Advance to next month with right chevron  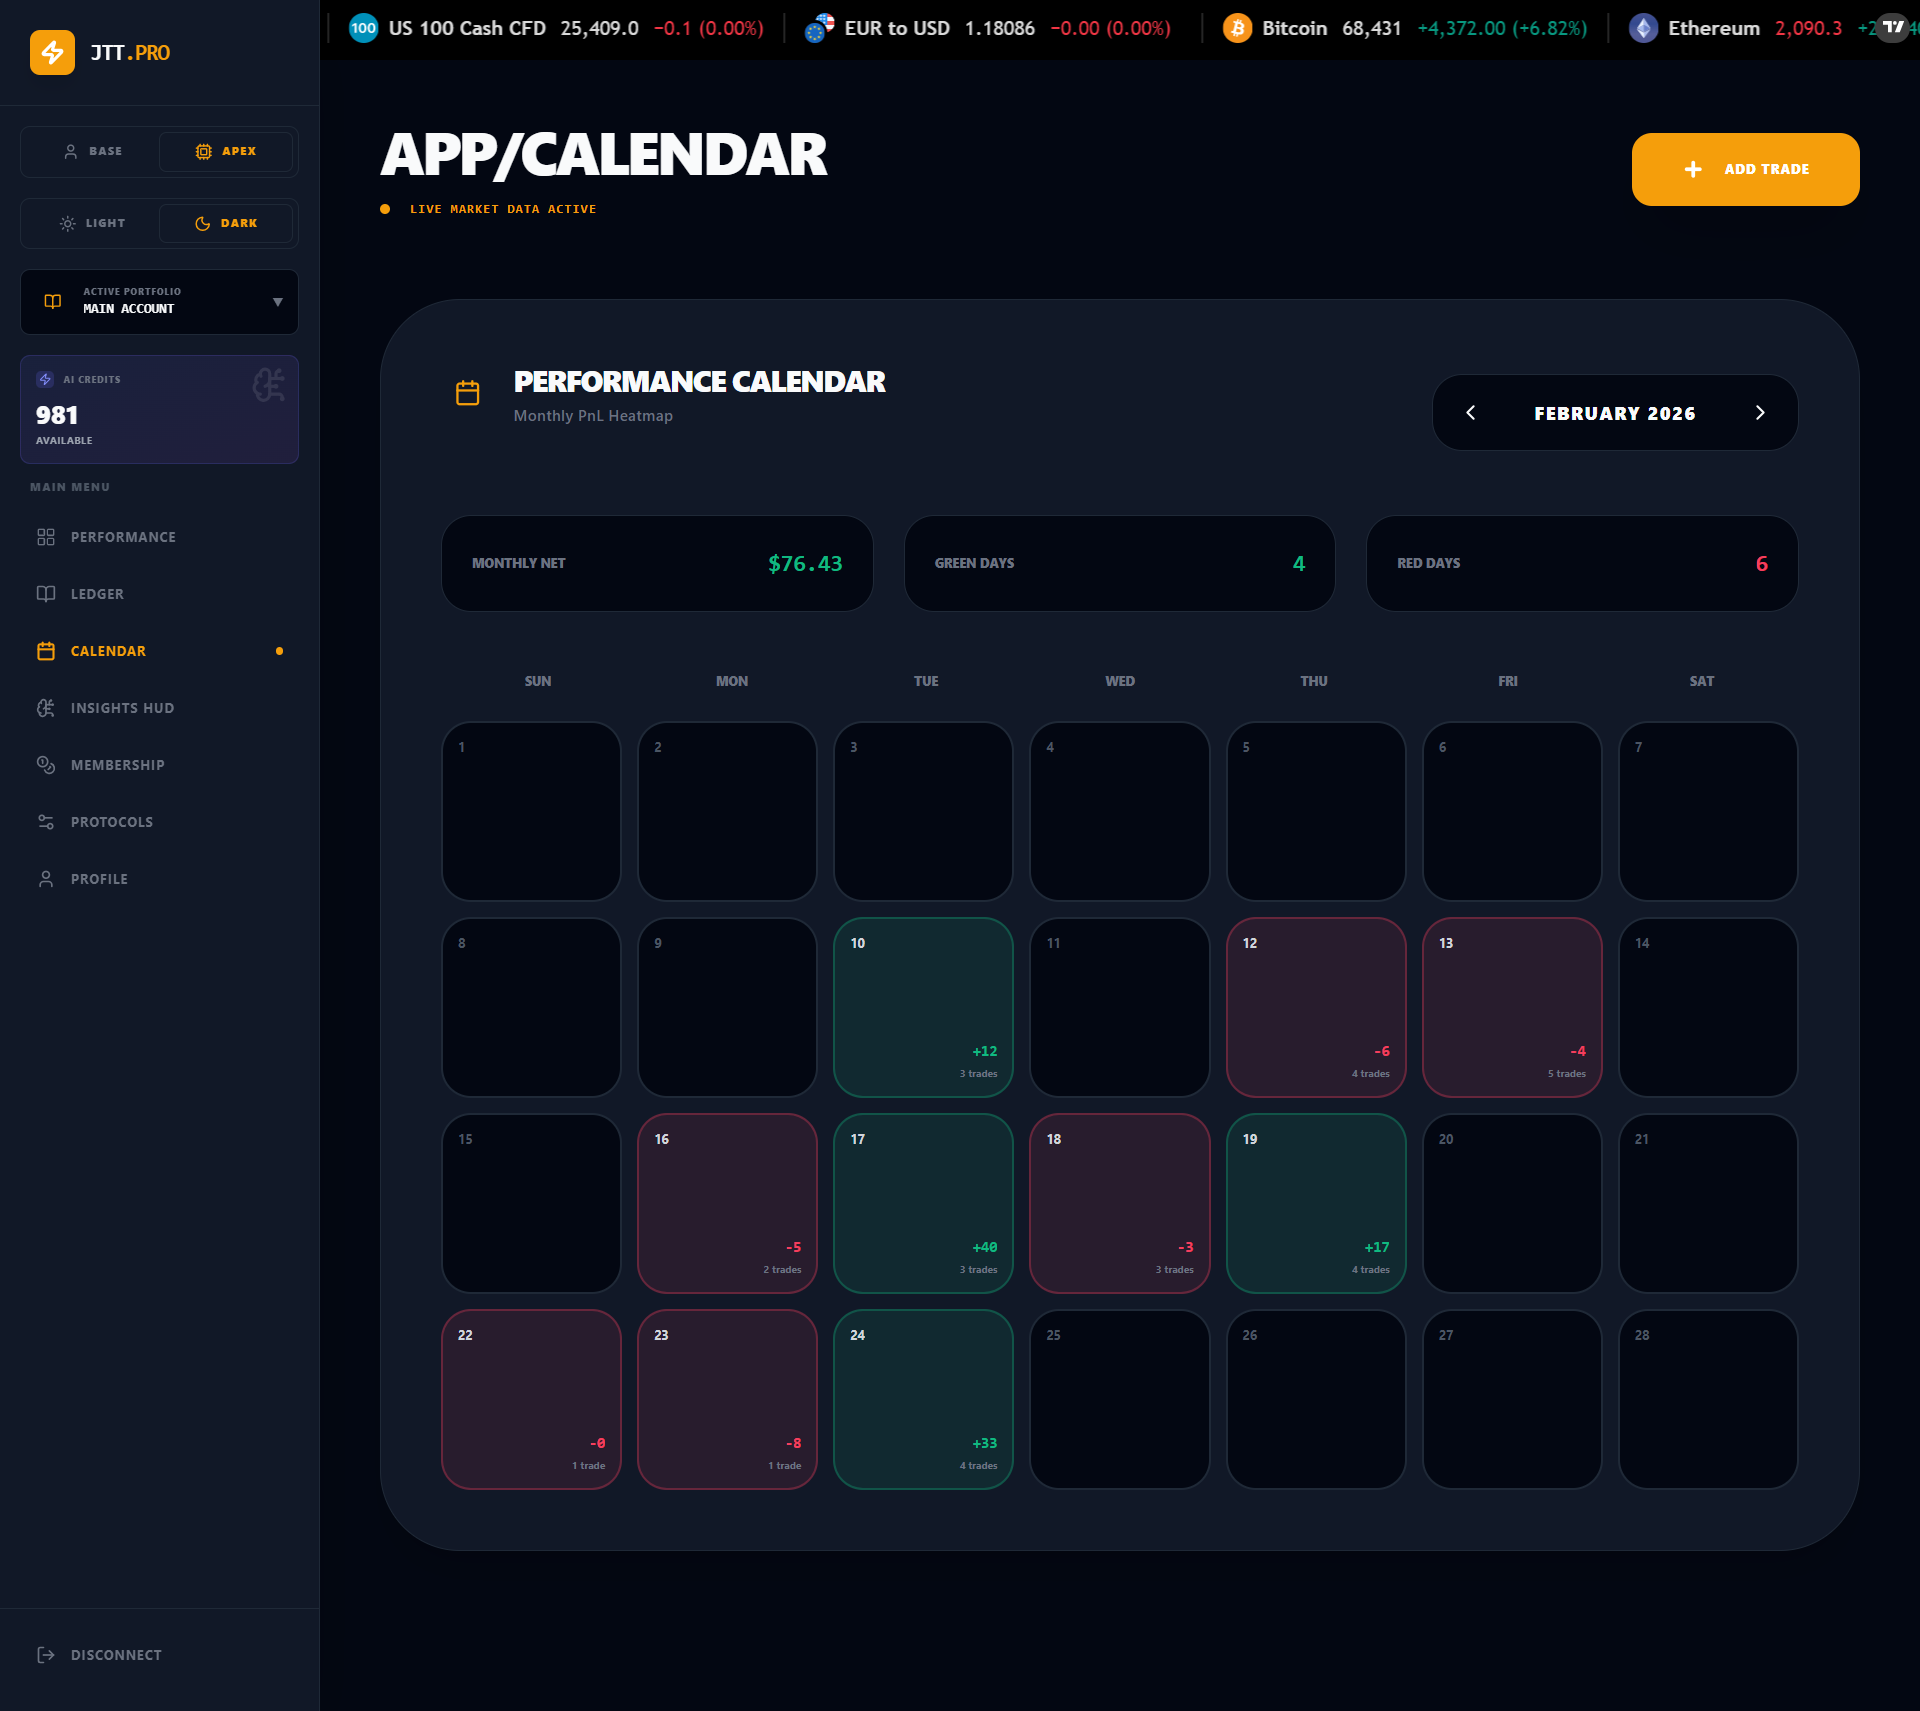pyautogui.click(x=1760, y=413)
